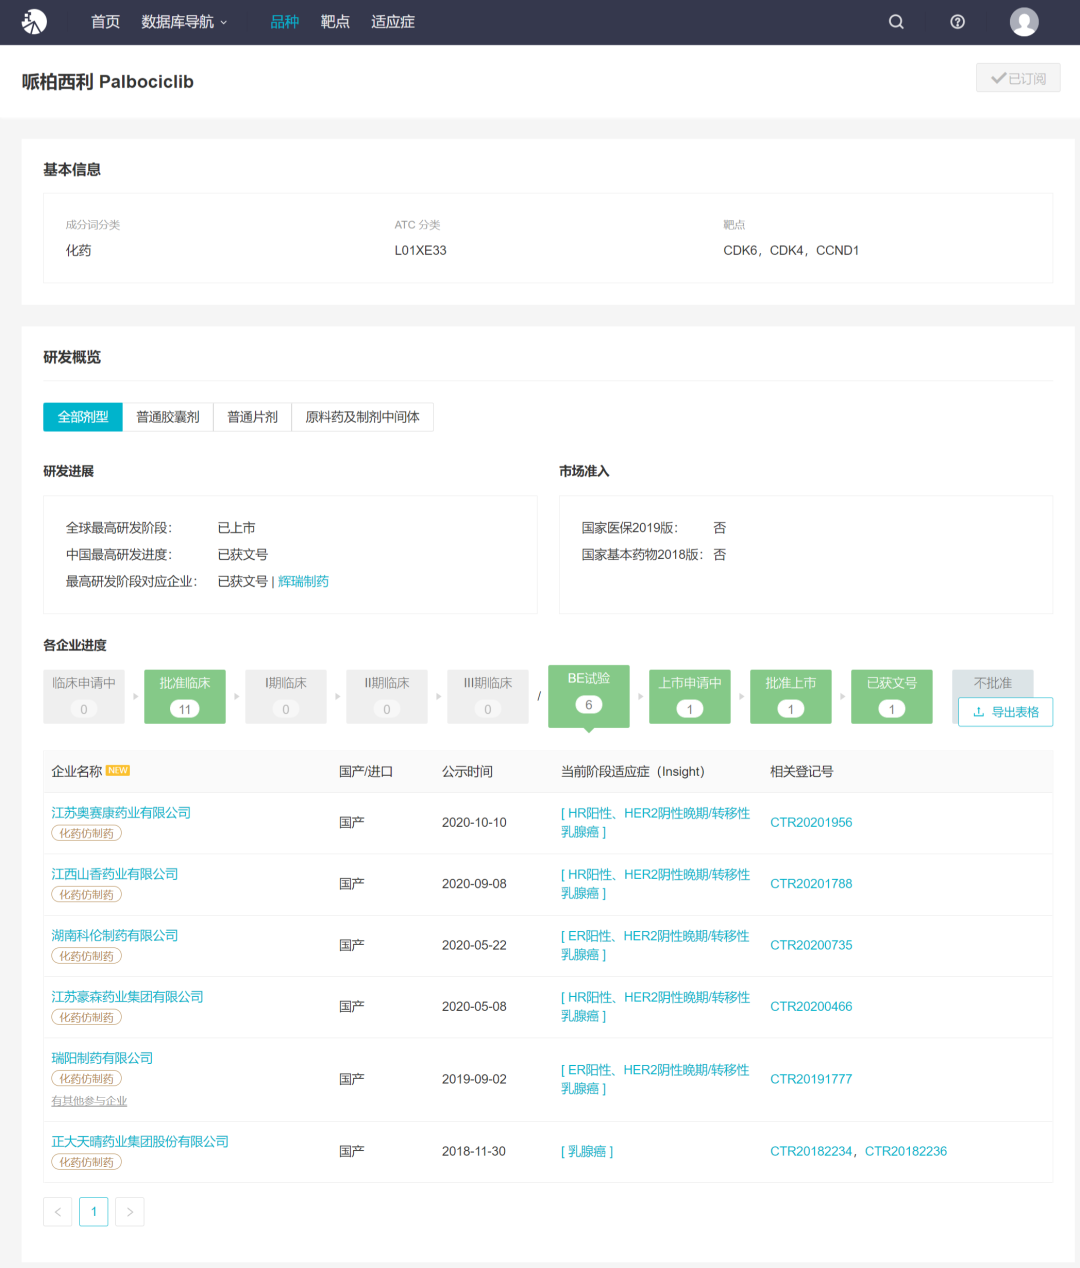
Task: Open 品种 navigation item
Action: [x=285, y=22]
